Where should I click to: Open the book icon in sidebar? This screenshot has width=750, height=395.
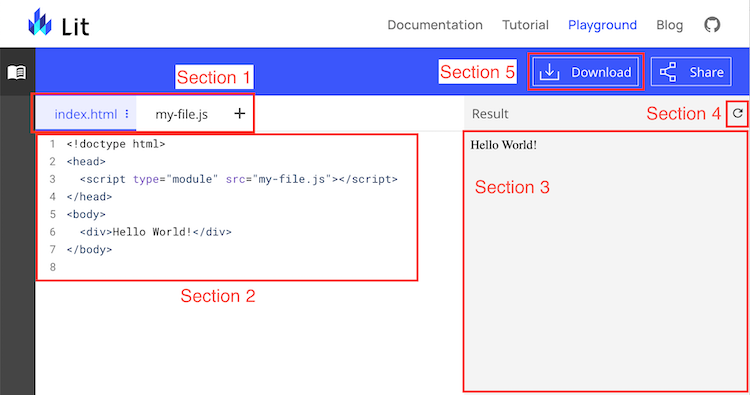(x=17, y=73)
